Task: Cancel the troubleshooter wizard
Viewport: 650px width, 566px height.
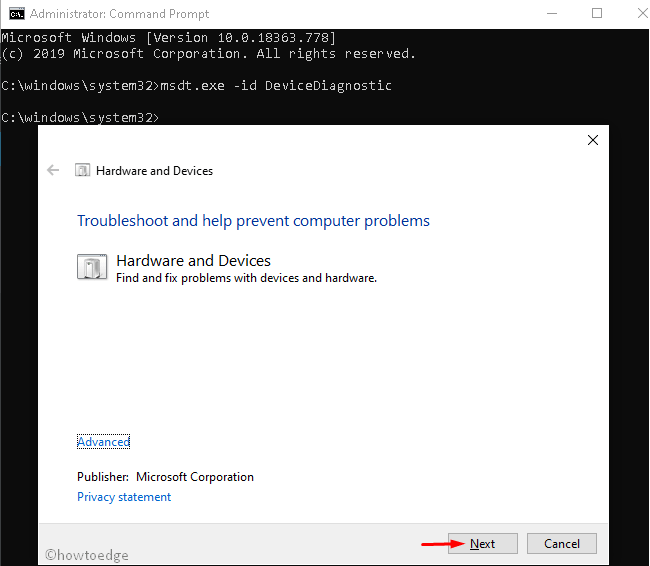Action: (x=561, y=544)
